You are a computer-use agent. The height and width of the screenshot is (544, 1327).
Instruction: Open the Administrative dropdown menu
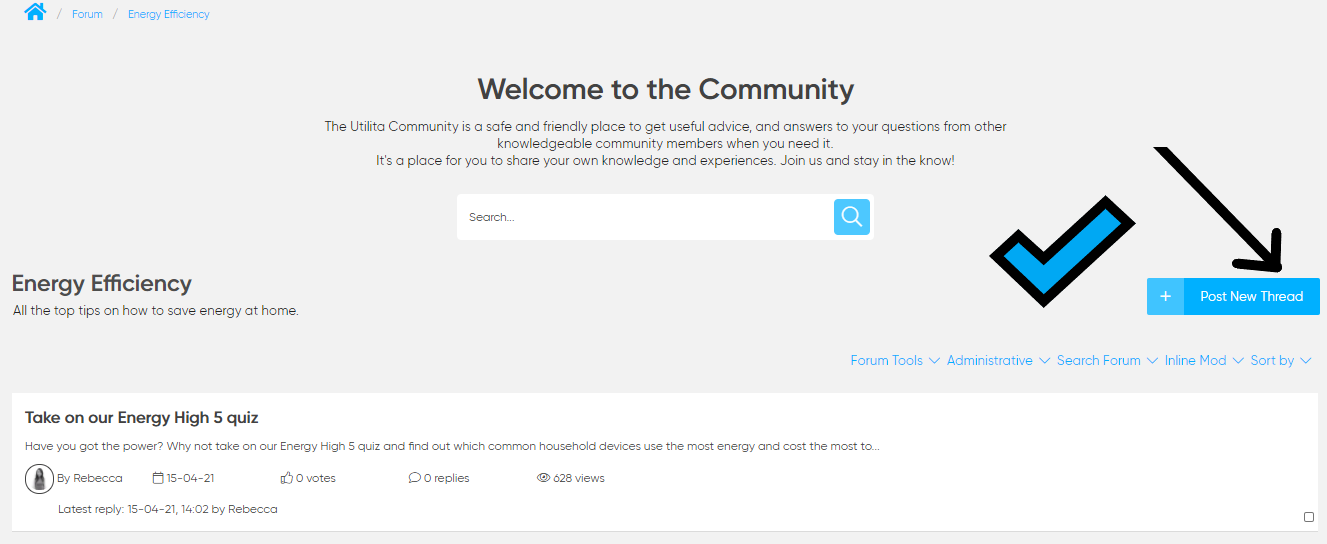(997, 361)
